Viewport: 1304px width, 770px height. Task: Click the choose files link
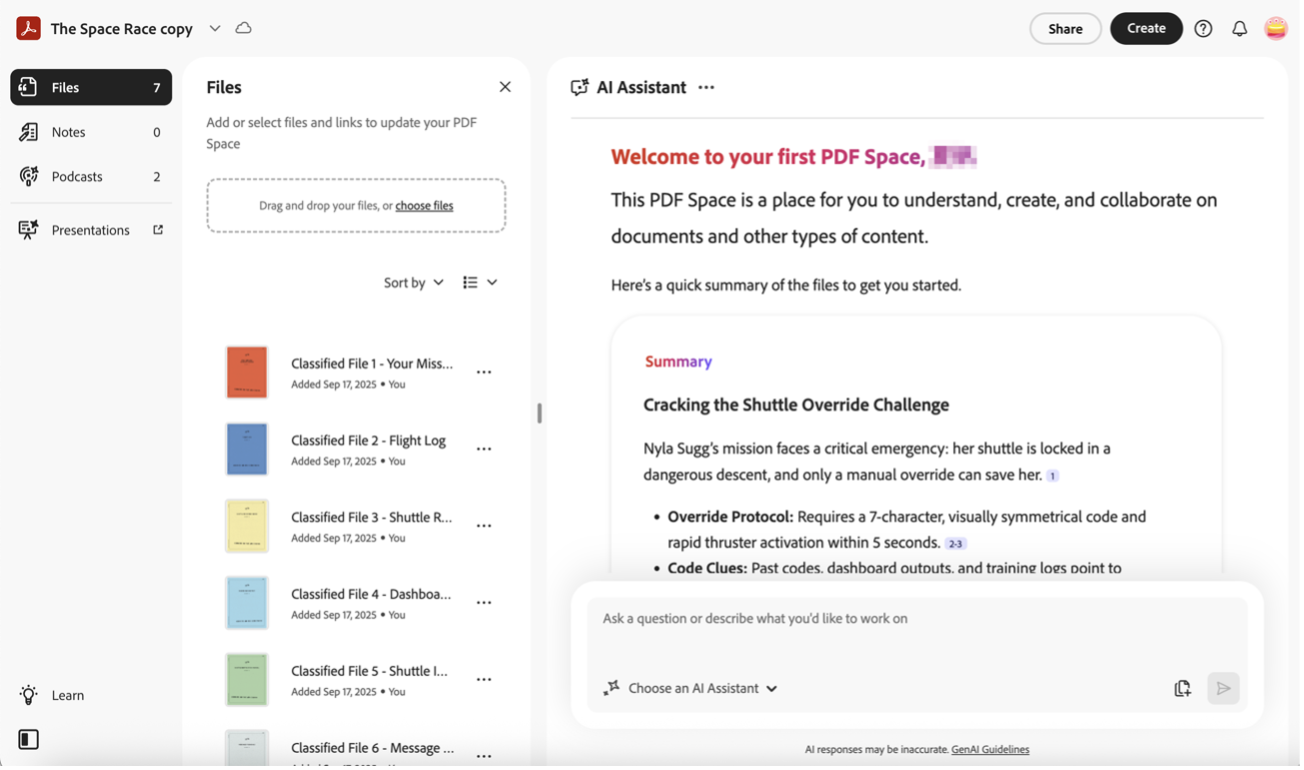(424, 206)
